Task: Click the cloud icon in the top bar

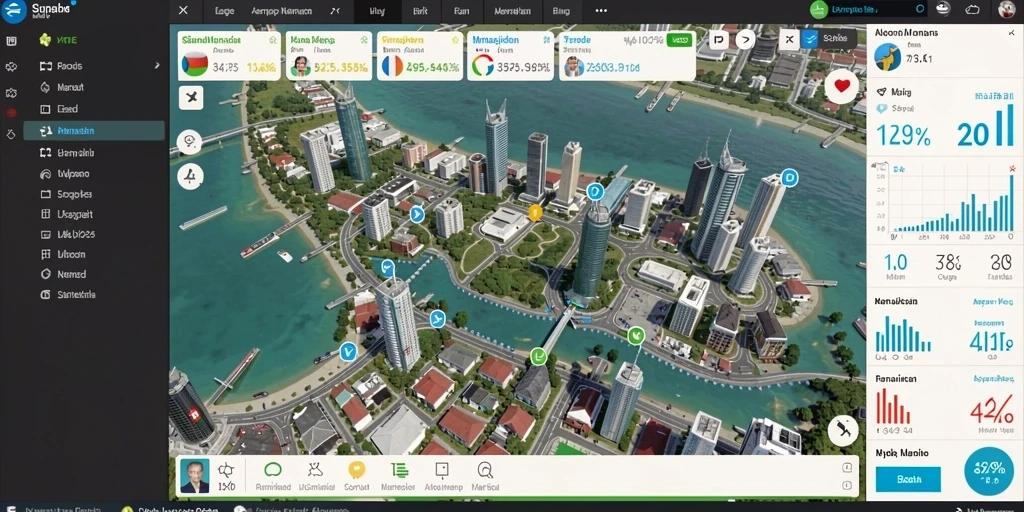Action: (x=973, y=9)
